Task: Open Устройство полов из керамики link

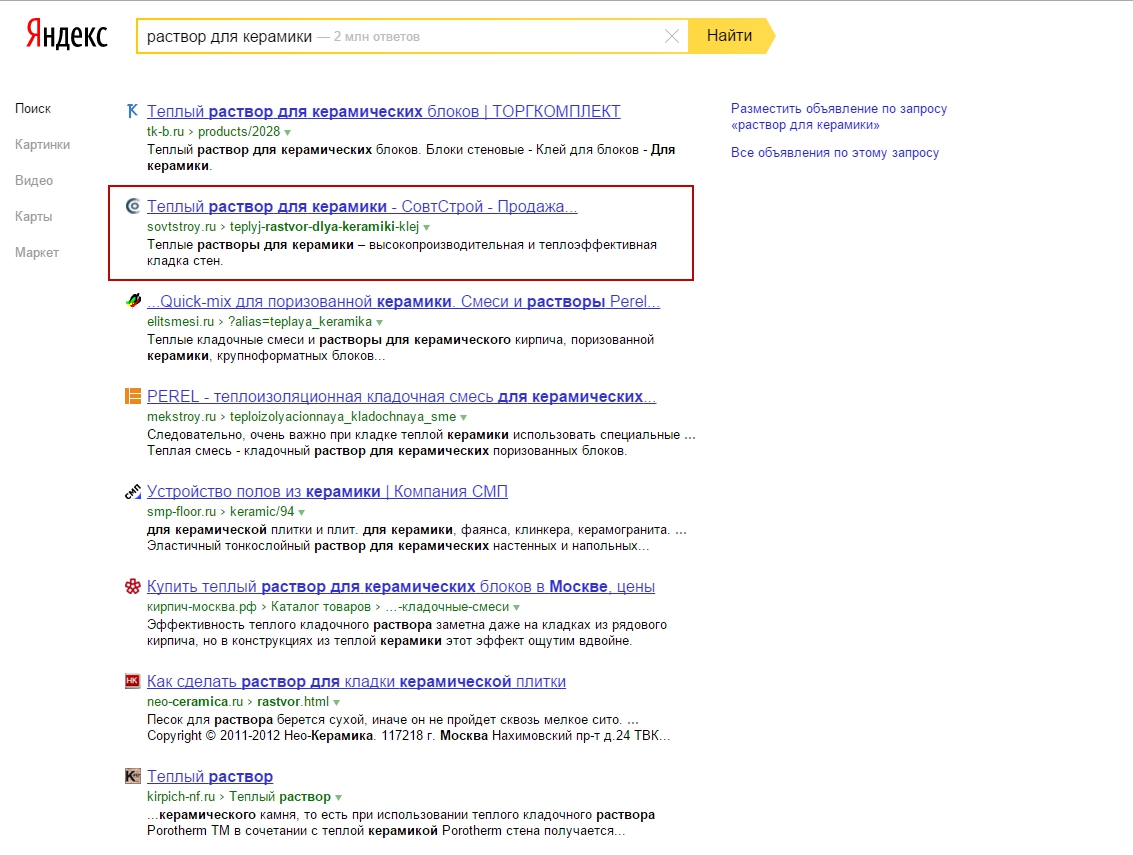Action: [x=327, y=491]
